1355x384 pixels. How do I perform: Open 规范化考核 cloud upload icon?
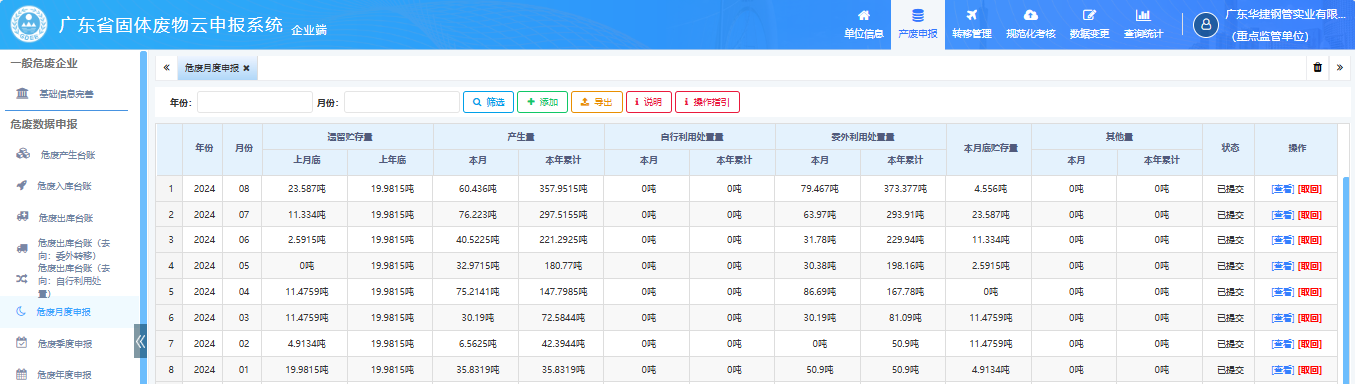1030,24
